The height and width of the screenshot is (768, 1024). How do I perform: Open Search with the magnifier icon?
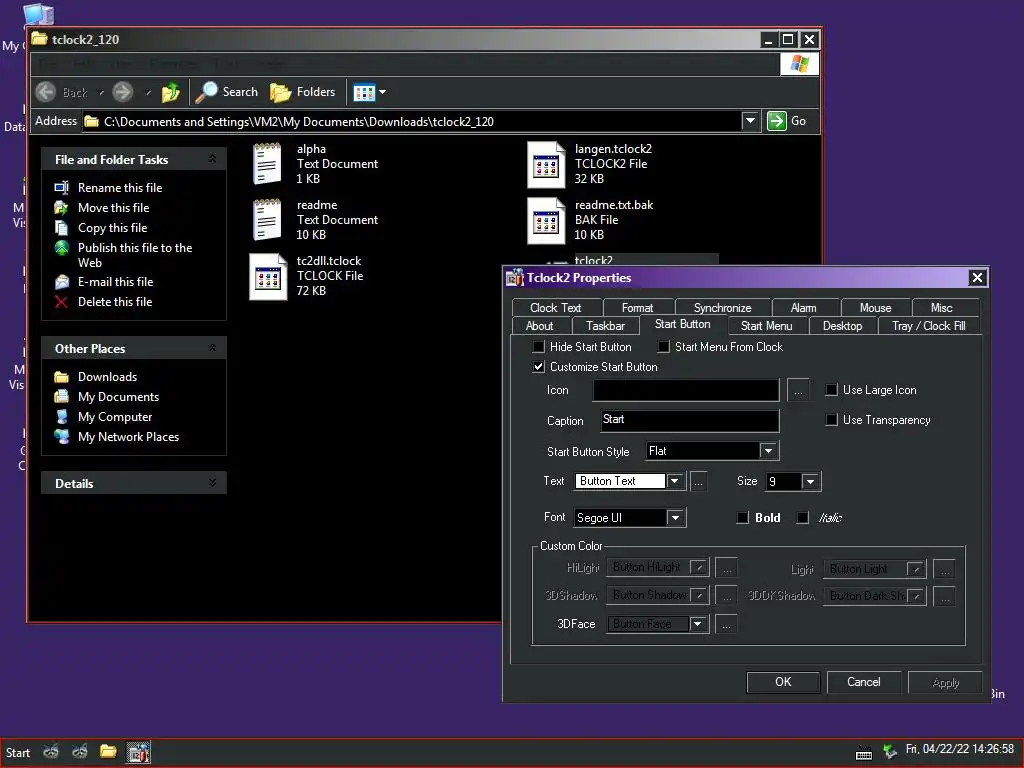pyautogui.click(x=206, y=92)
